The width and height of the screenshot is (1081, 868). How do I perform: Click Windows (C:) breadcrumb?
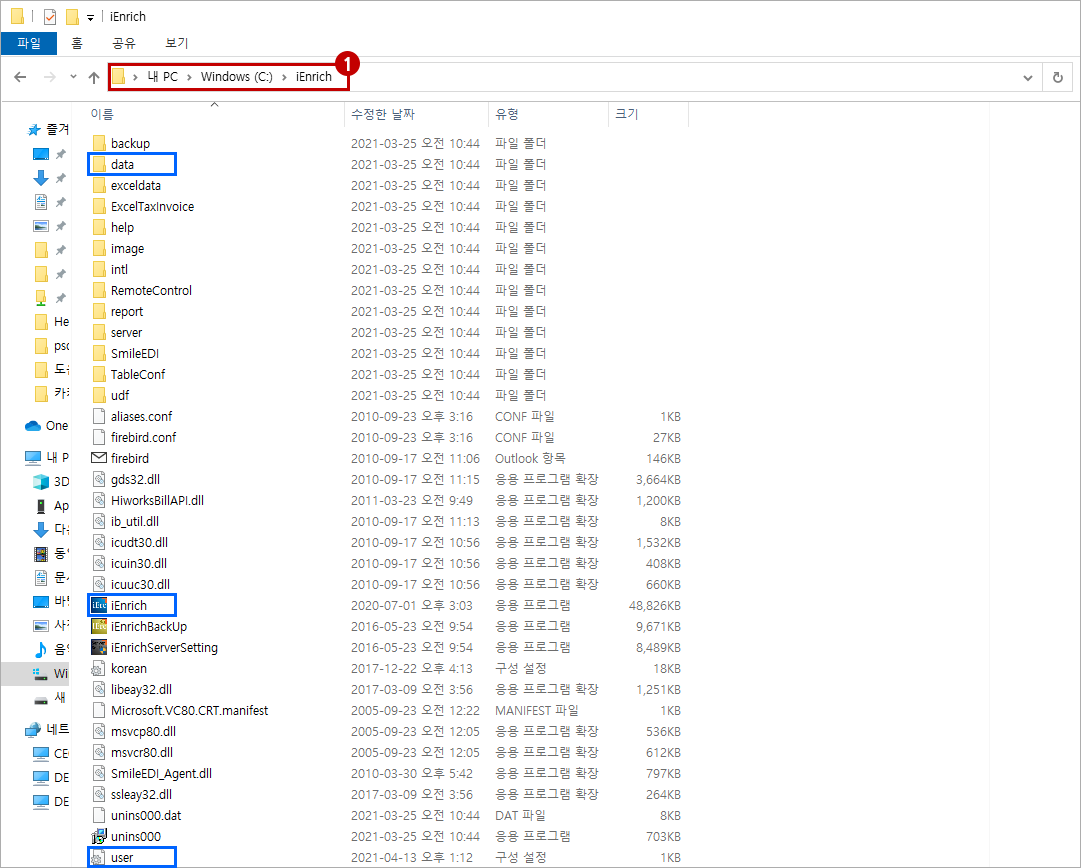(236, 77)
